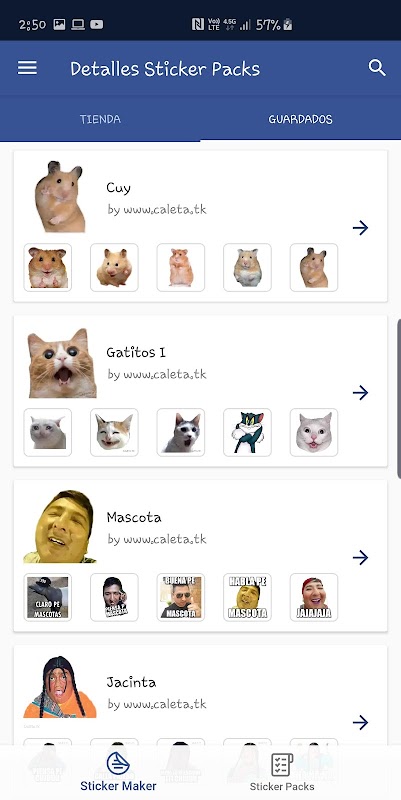Open Mascota pack arrow icon
This screenshot has width=401, height=800.
pyautogui.click(x=360, y=557)
